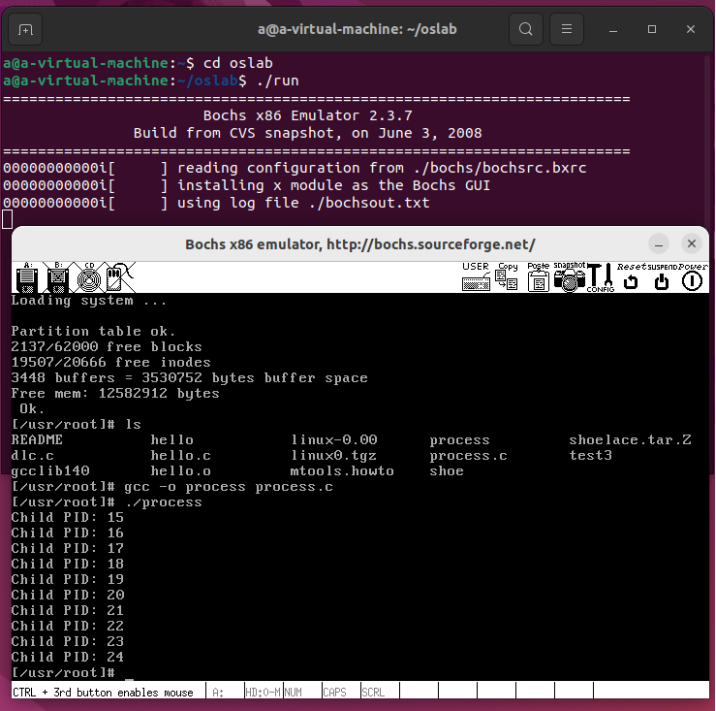Take a snapshot with the camera icon
The width and height of the screenshot is (716, 711).
tap(569, 277)
